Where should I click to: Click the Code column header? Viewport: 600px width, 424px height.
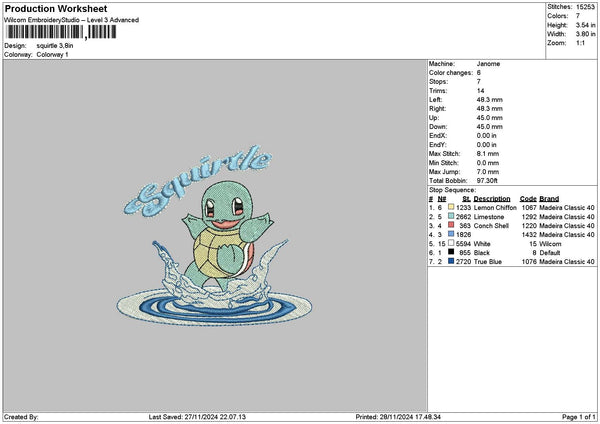pyautogui.click(x=528, y=197)
